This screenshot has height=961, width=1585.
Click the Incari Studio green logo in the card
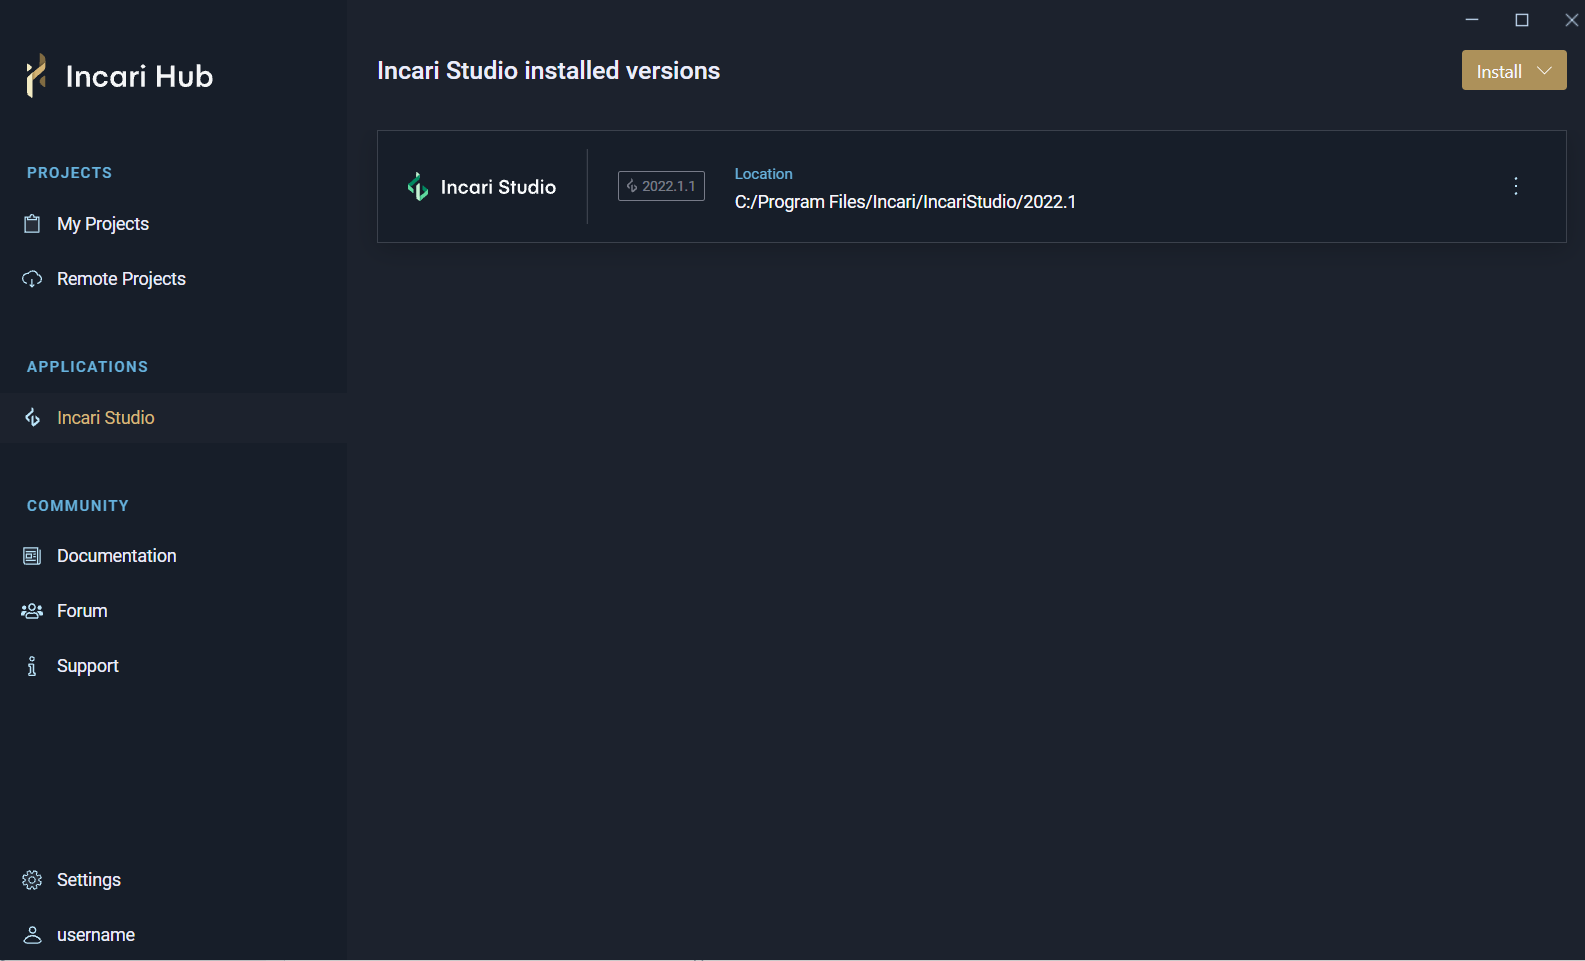(x=418, y=186)
